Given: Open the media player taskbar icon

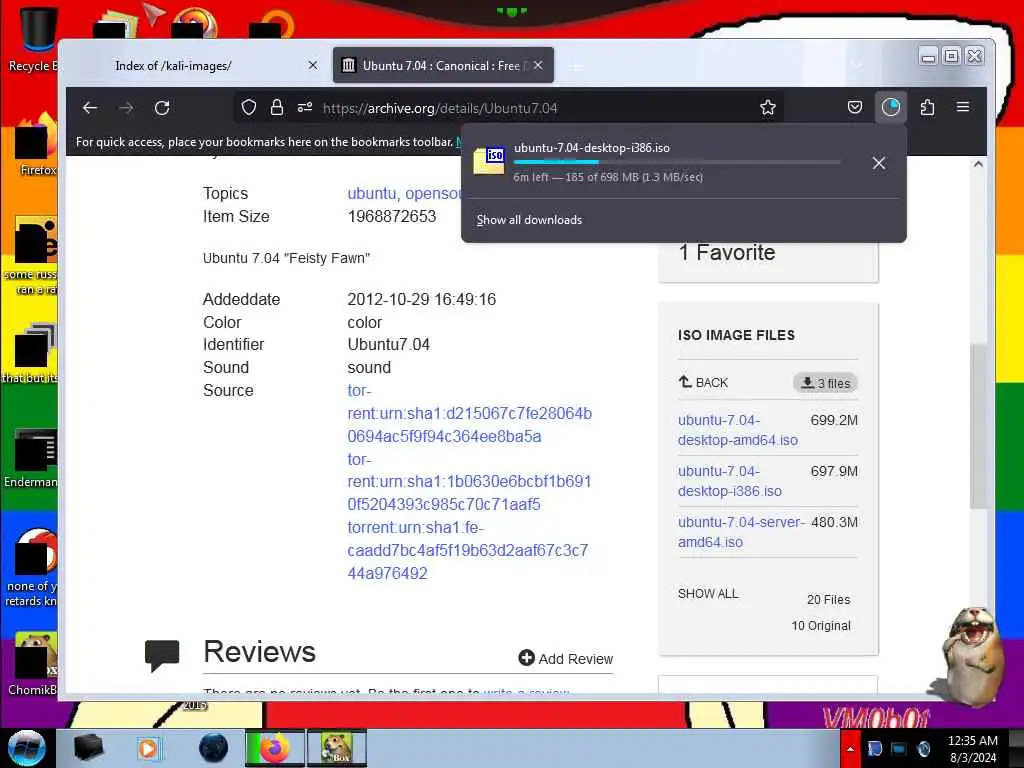Looking at the screenshot, I should tap(148, 748).
